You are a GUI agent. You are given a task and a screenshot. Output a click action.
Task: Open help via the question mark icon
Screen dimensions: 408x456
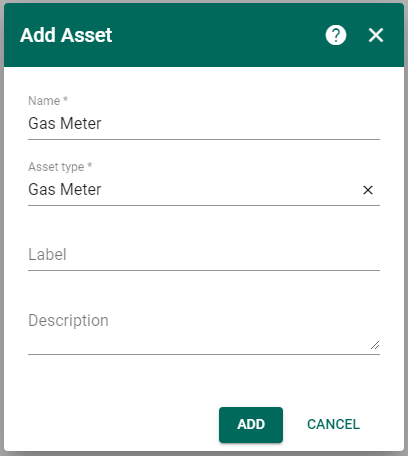pos(336,35)
